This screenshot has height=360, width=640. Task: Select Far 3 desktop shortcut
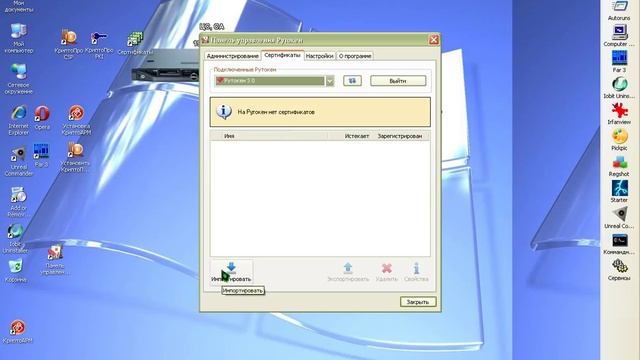click(x=41, y=156)
